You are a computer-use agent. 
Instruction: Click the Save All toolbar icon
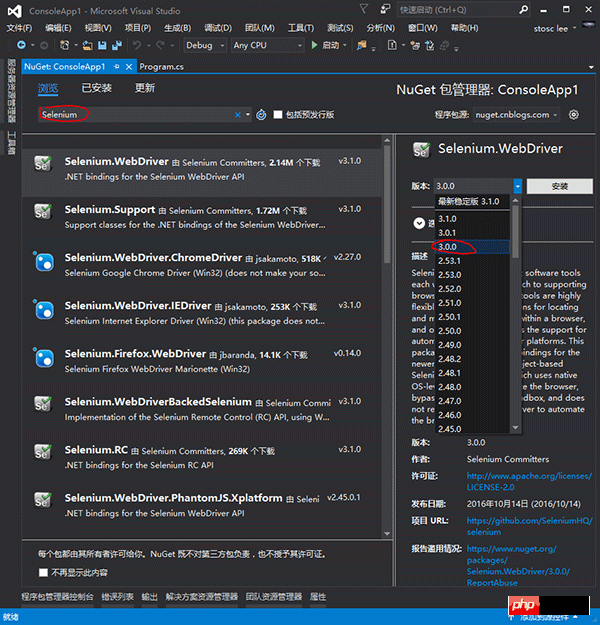point(116,45)
